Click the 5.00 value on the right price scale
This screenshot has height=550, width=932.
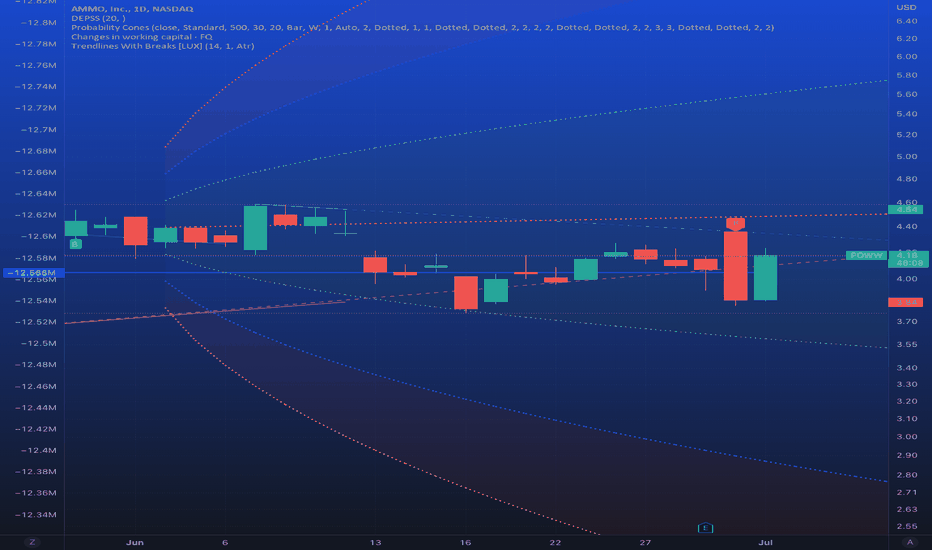point(906,156)
